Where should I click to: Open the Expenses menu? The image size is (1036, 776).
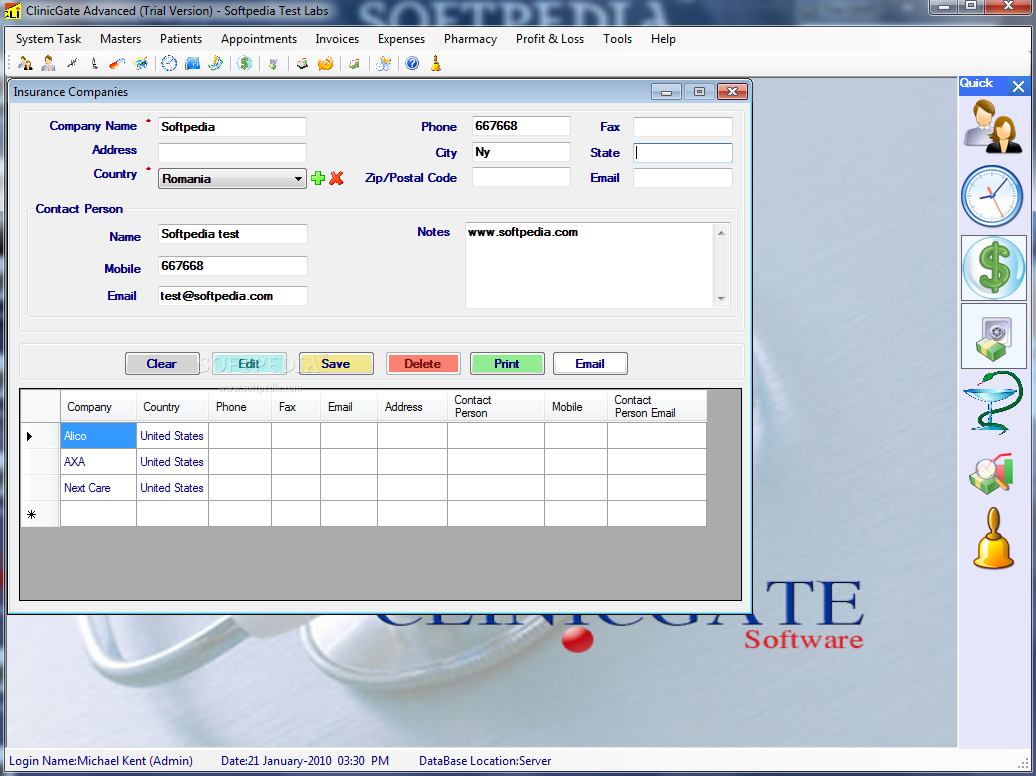[401, 39]
